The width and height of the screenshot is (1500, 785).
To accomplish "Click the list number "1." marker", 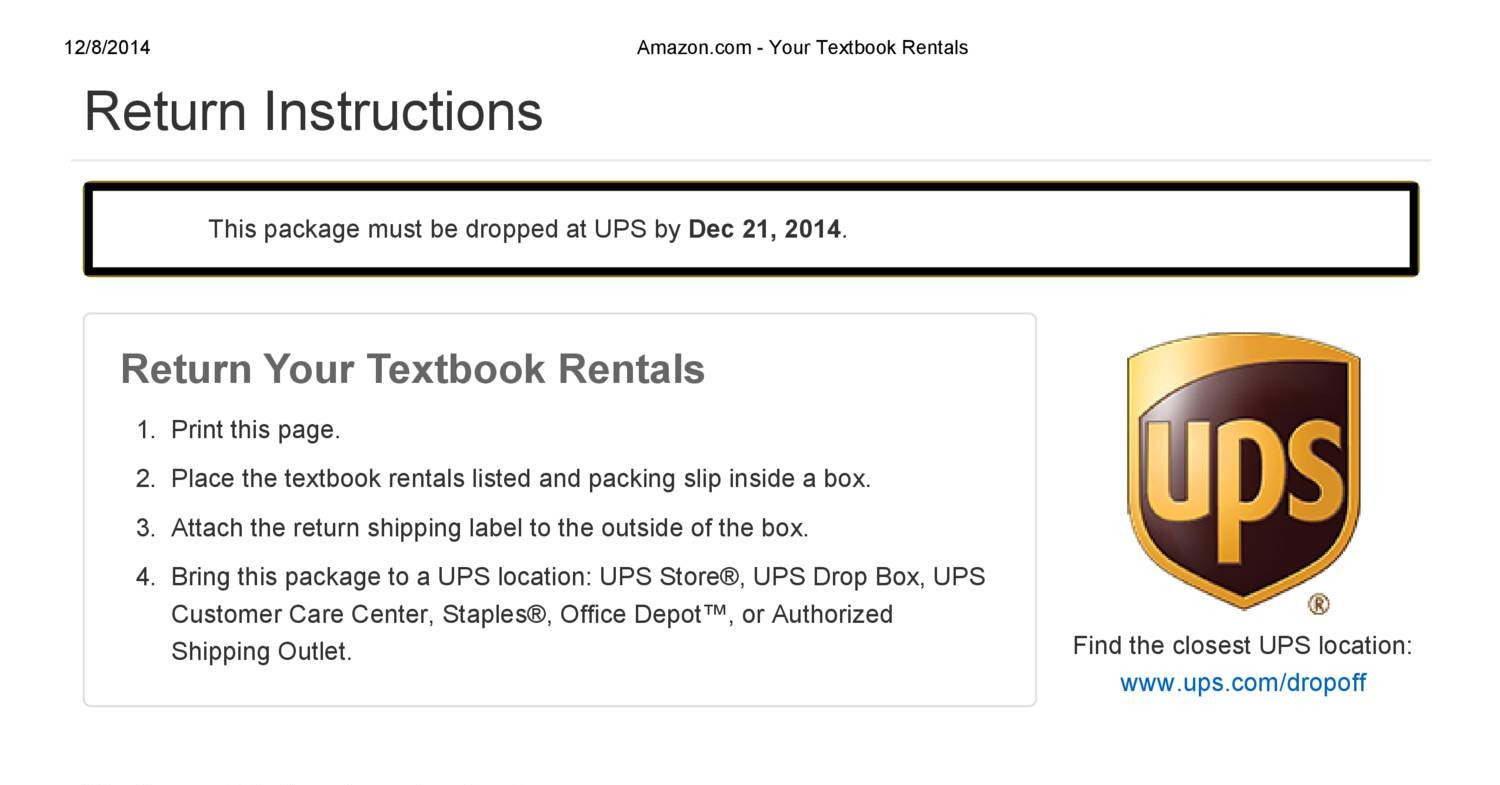I will [x=146, y=430].
